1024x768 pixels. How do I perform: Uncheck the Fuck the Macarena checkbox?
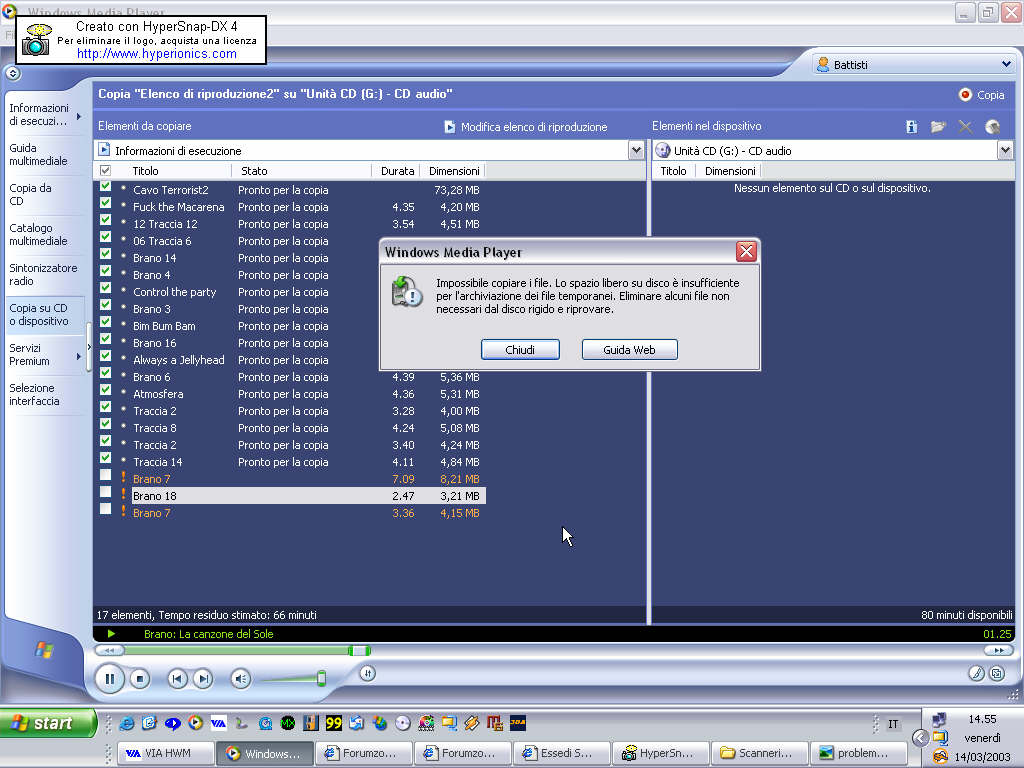pyautogui.click(x=105, y=203)
